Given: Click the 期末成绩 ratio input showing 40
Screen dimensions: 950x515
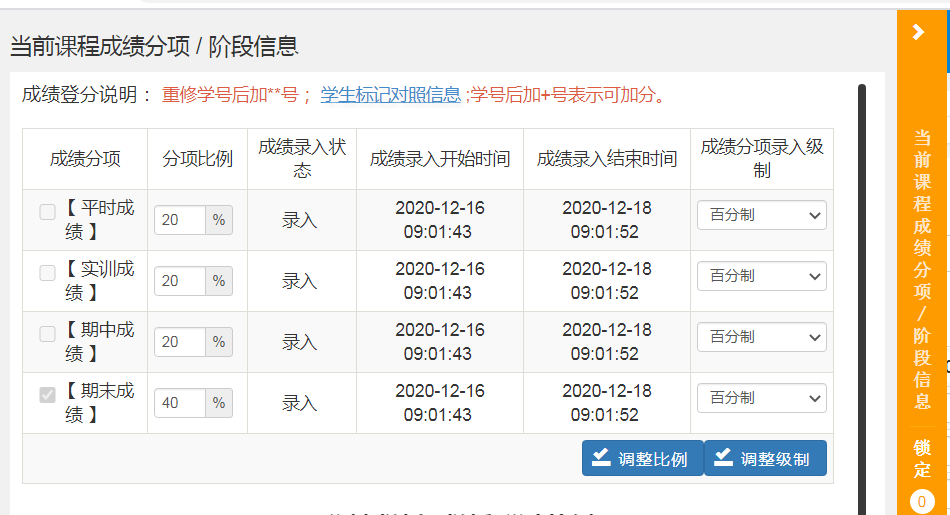Looking at the screenshot, I should 180,403.
